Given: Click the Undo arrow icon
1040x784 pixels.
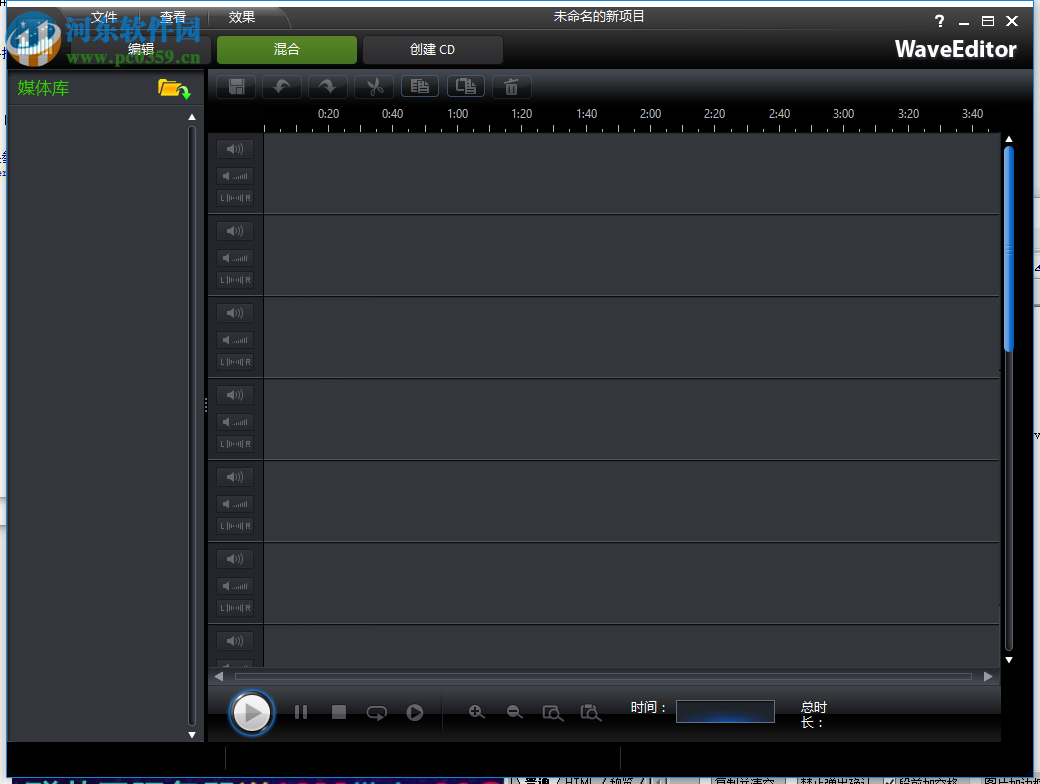Looking at the screenshot, I should tap(281, 86).
